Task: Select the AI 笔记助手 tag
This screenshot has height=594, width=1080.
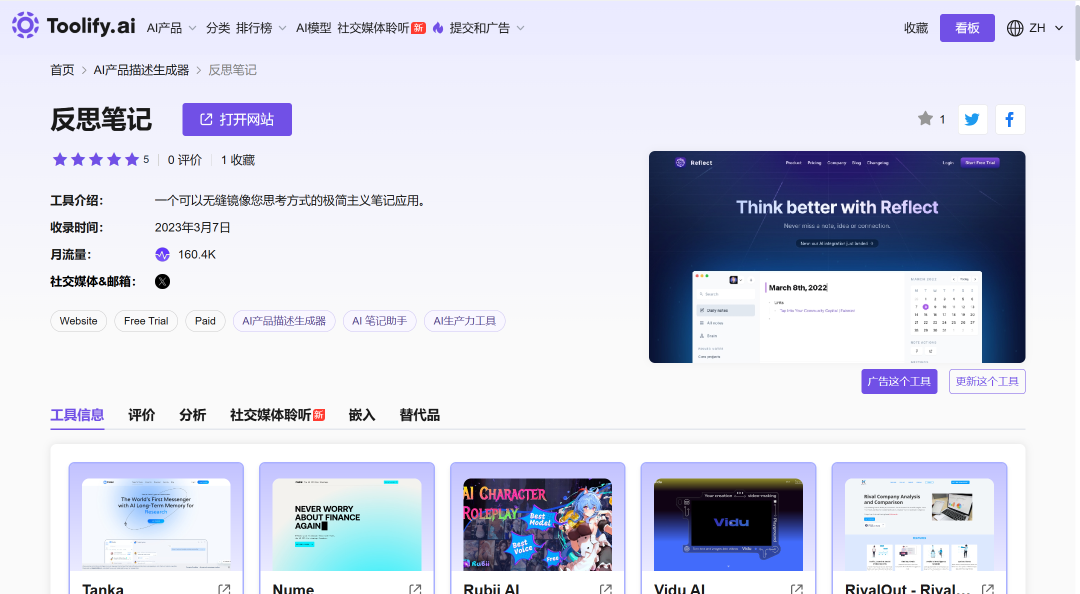Action: tap(380, 321)
